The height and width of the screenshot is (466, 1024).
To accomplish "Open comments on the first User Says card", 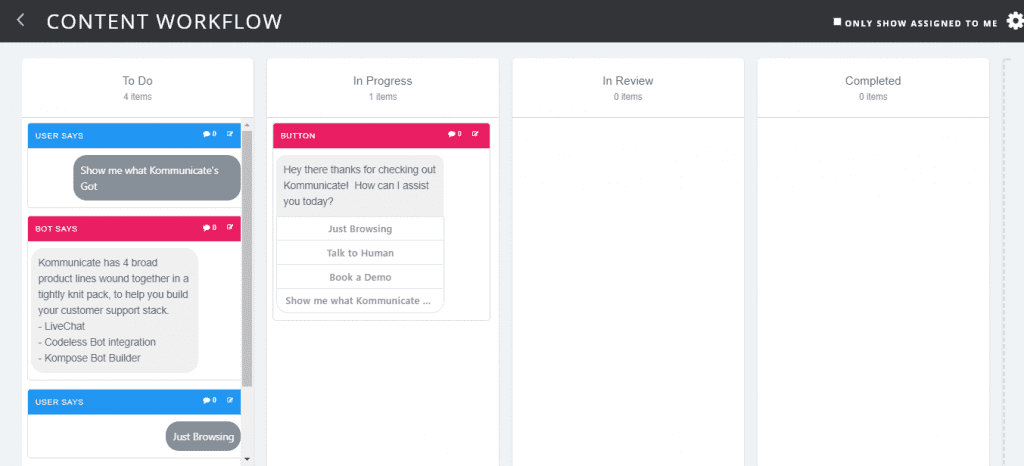I will tap(210, 134).
